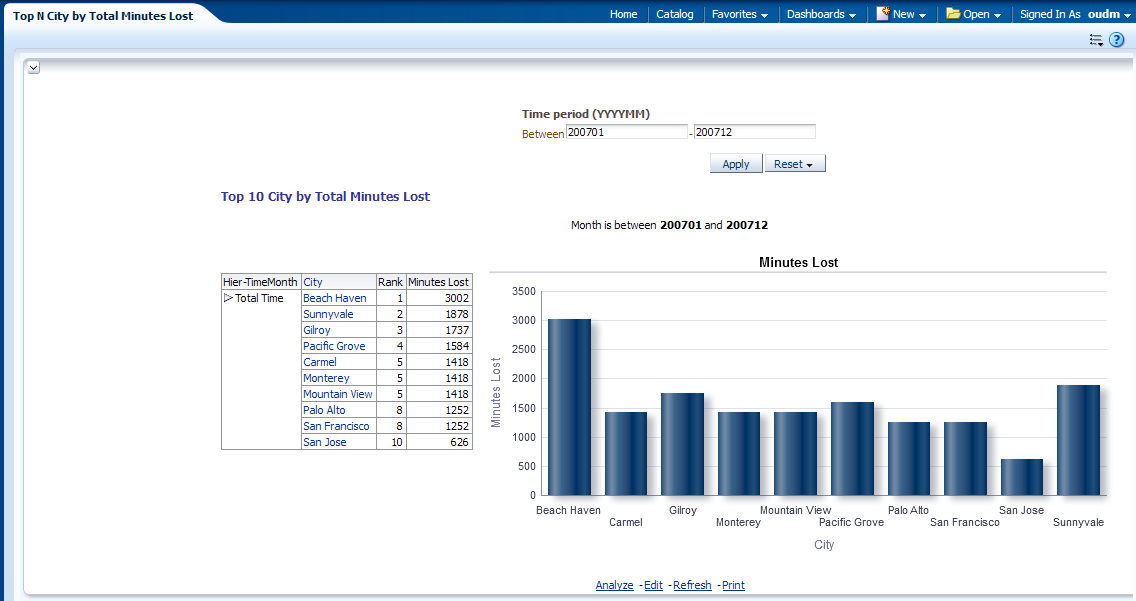Image resolution: width=1136 pixels, height=601 pixels.
Task: Select the 1584 minutes lost cell
Action: (x=439, y=345)
